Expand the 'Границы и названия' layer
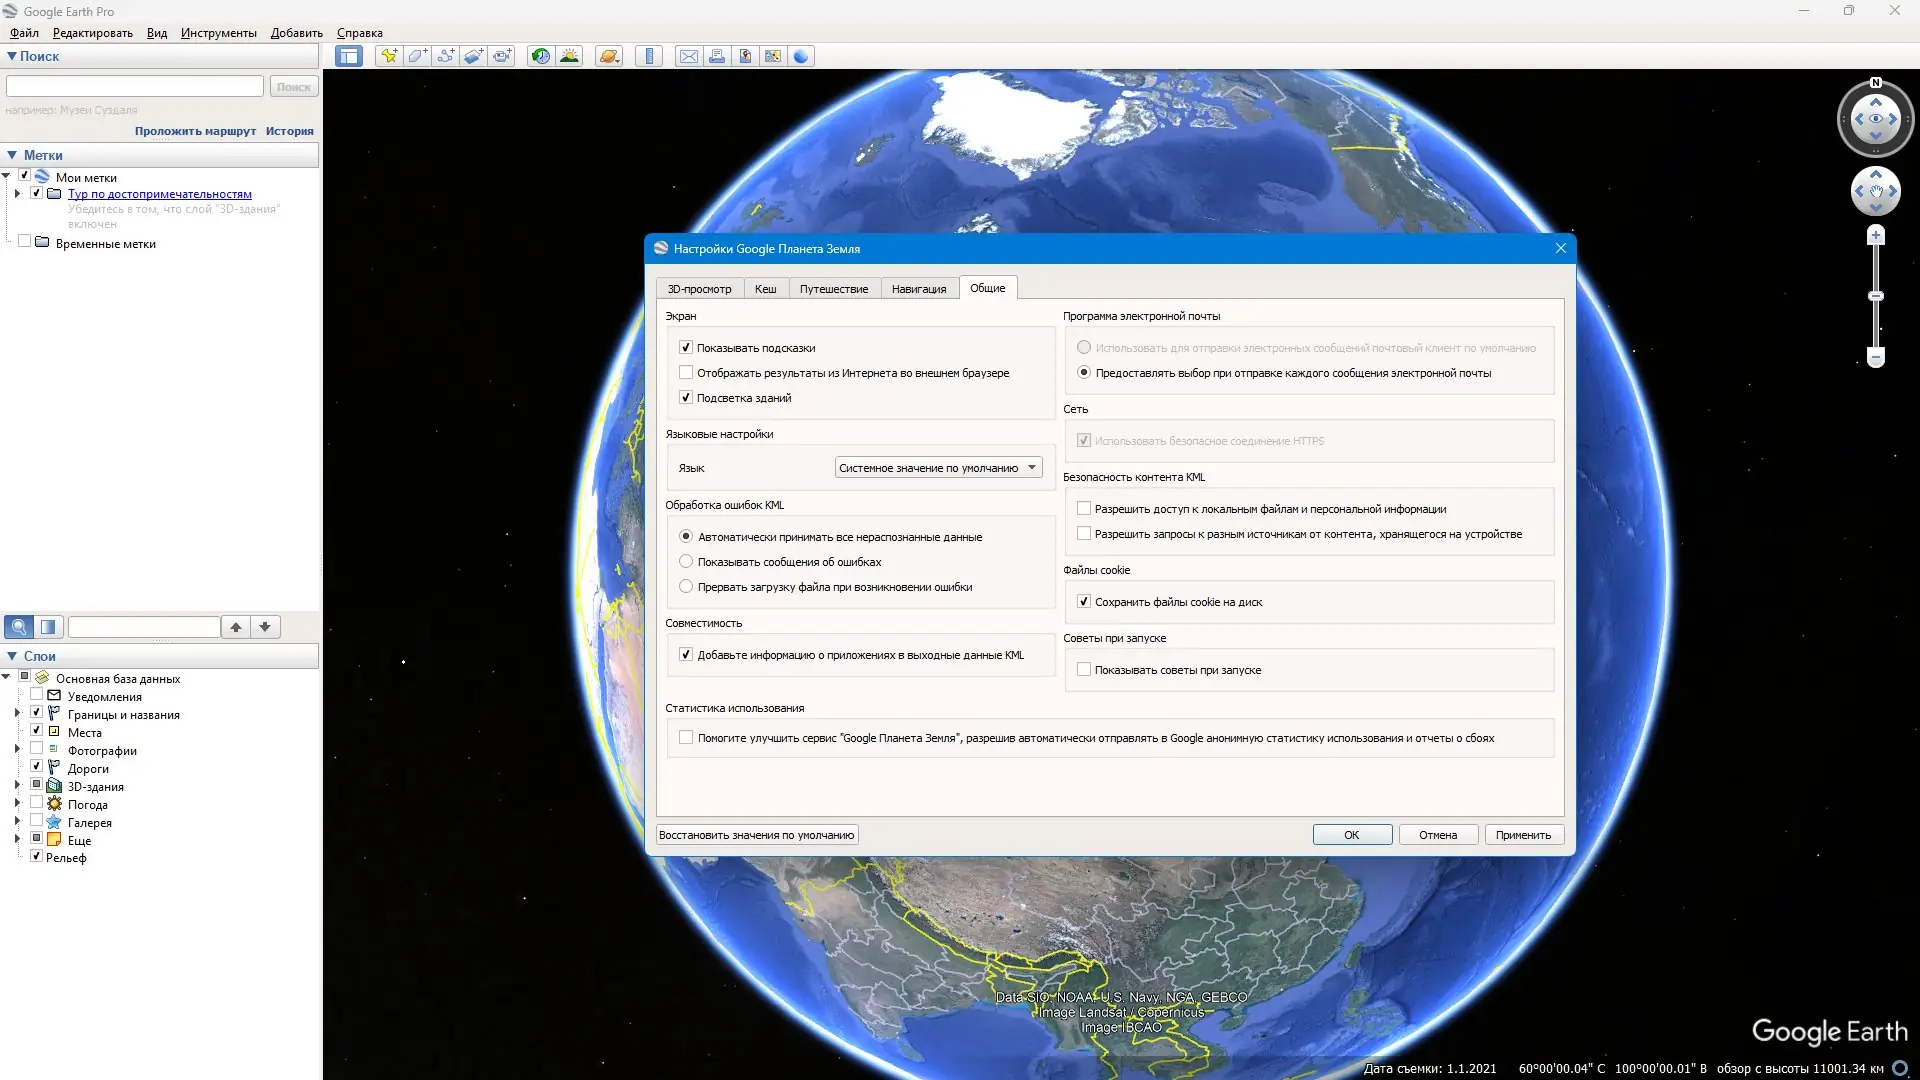Viewport: 1920px width, 1080px height. tap(17, 714)
